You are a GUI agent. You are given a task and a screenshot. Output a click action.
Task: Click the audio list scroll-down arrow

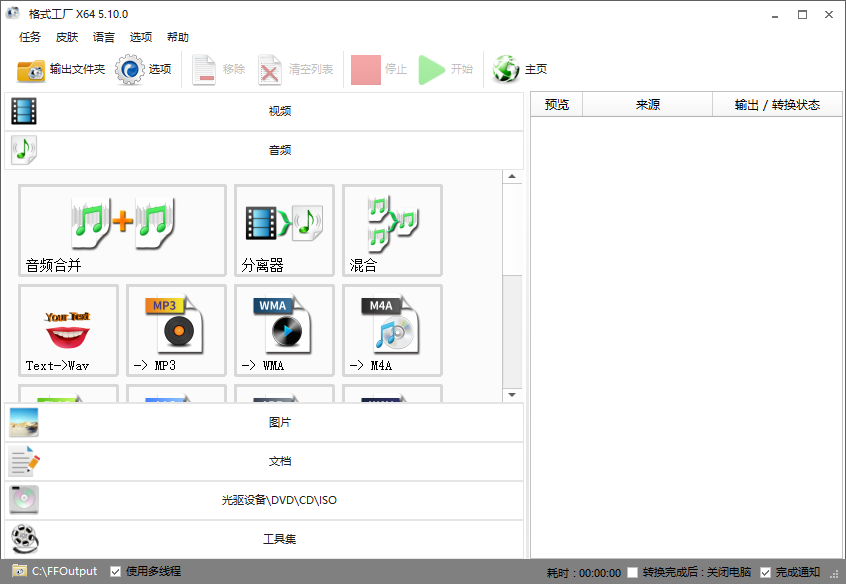512,395
